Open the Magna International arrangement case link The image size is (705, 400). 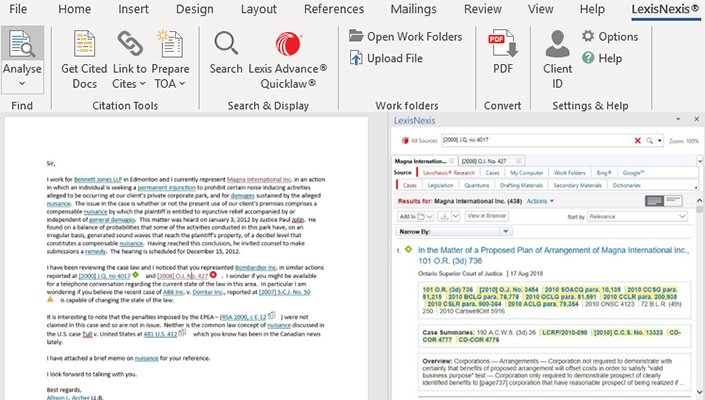553,255
